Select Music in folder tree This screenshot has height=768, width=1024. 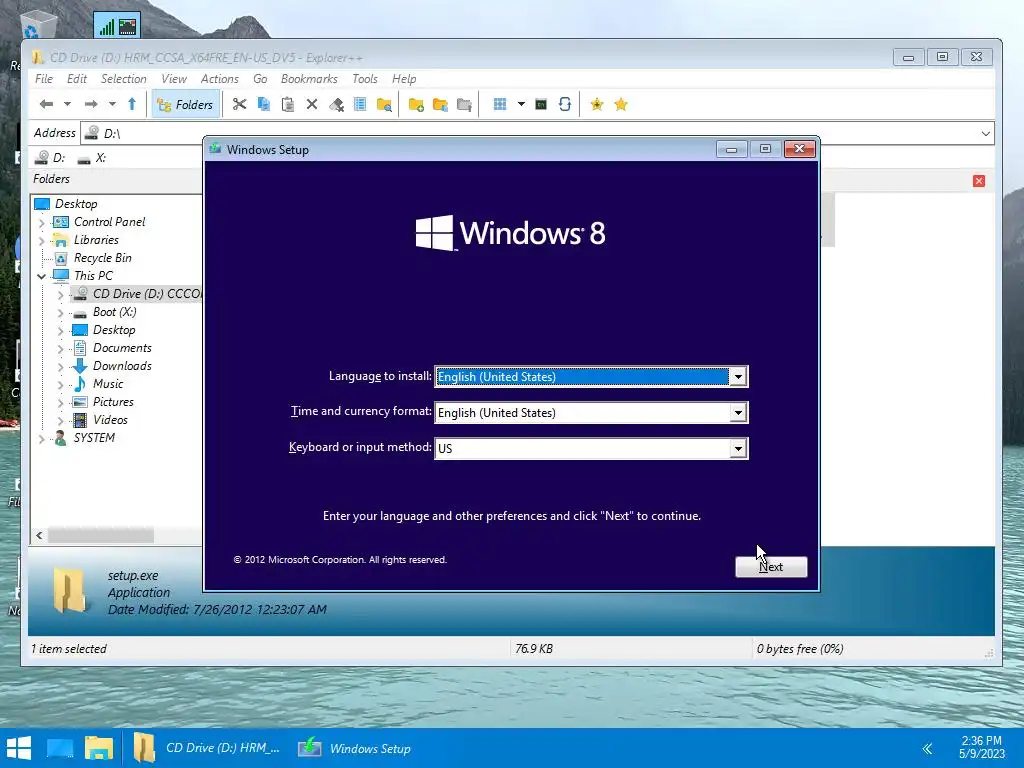point(108,384)
